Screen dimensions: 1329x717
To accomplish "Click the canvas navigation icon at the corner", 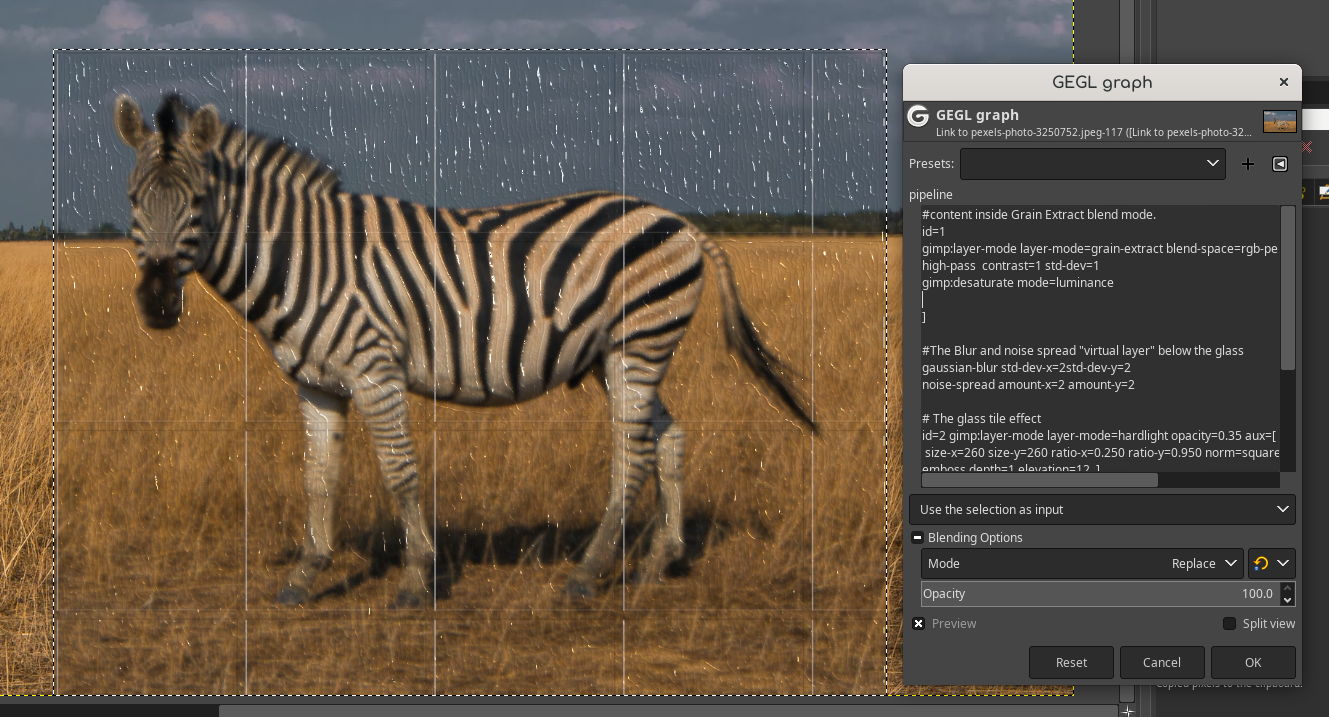I will [x=1127, y=711].
